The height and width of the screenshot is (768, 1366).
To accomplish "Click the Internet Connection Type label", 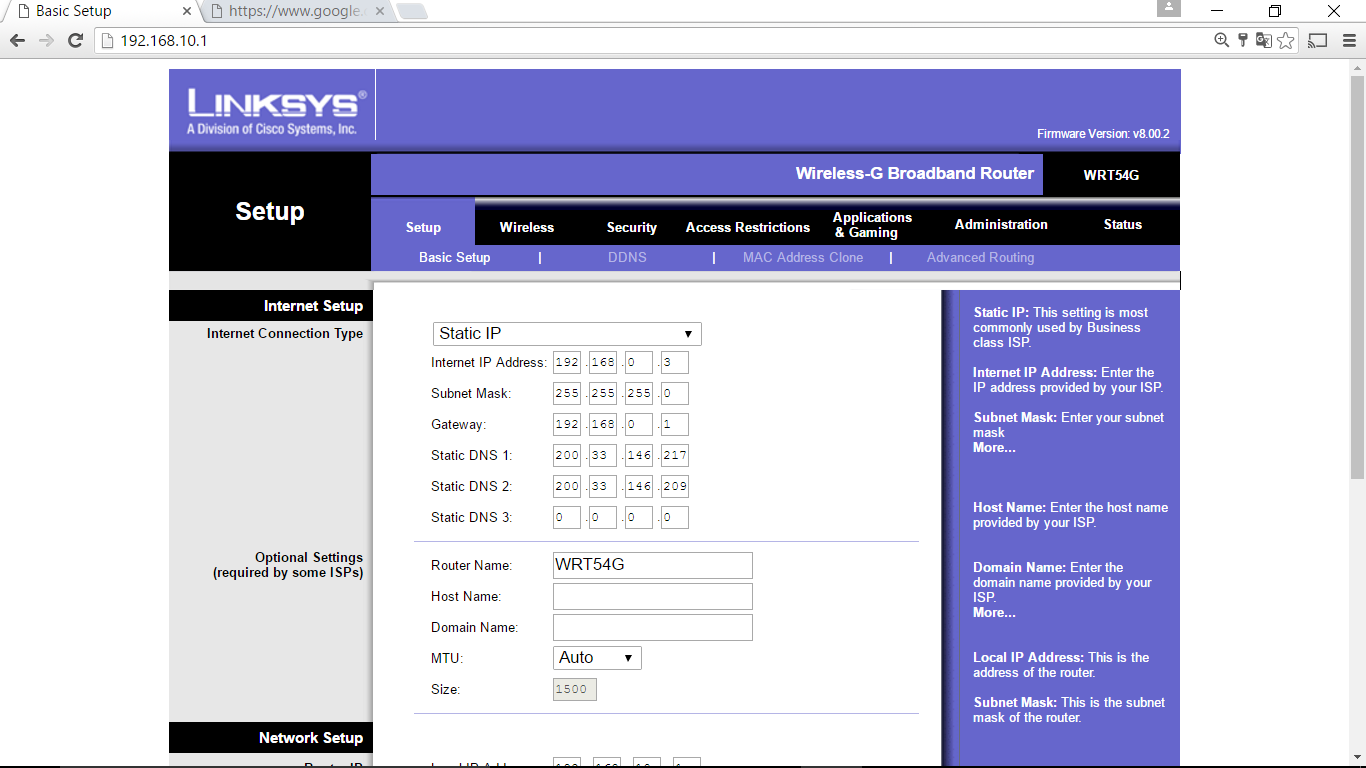I will tap(285, 334).
